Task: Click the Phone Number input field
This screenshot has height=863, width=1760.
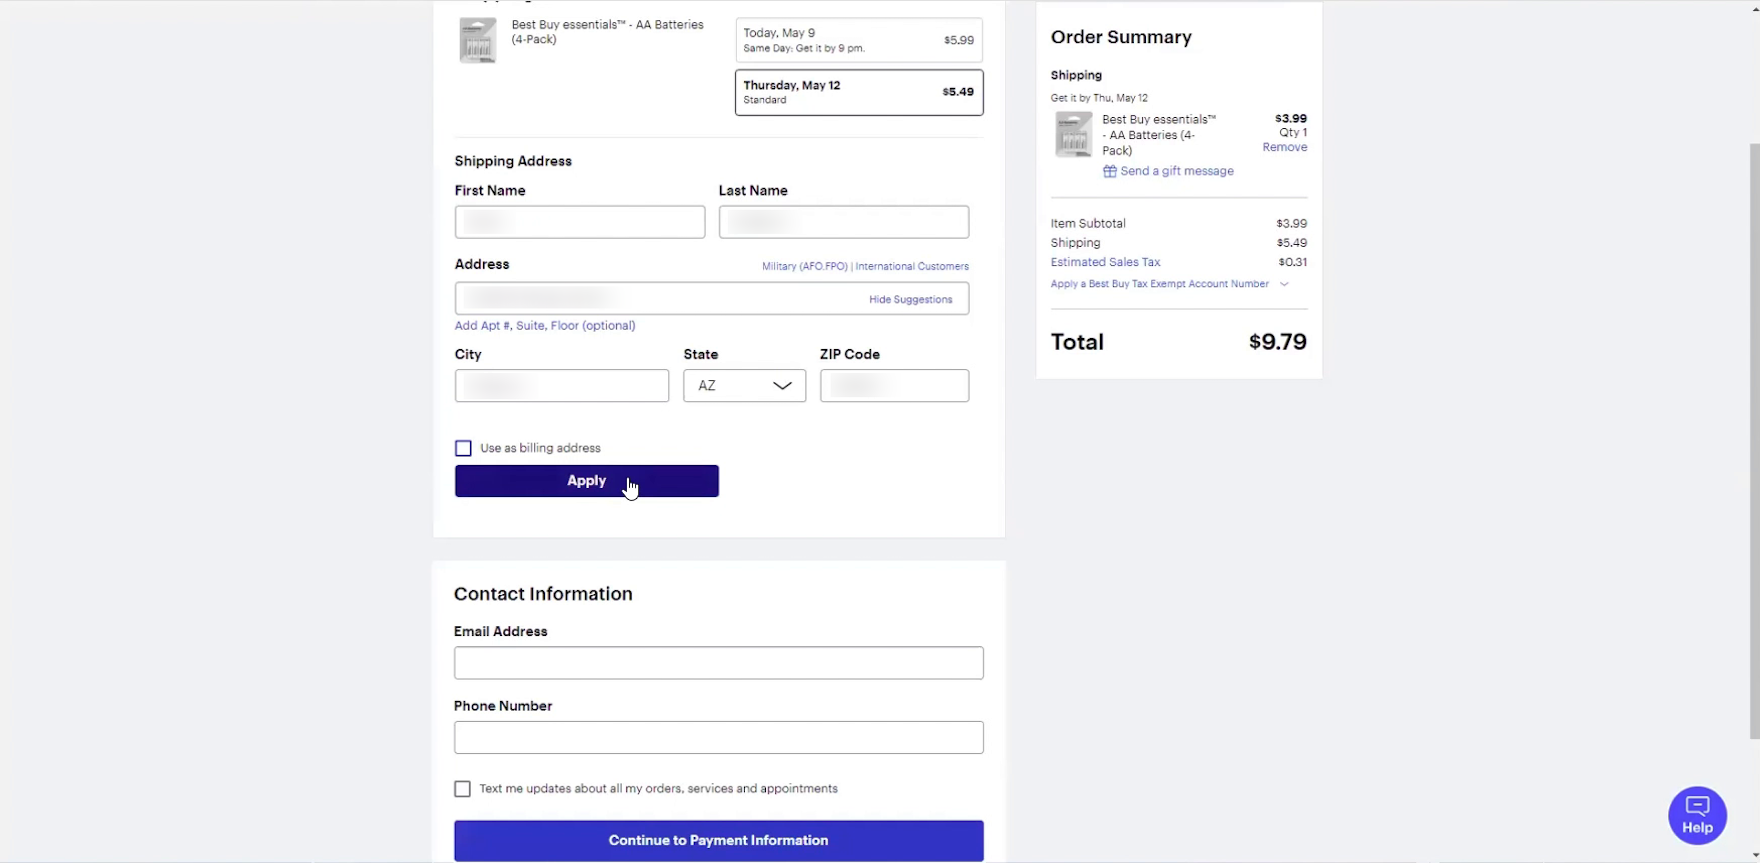Action: tap(718, 738)
